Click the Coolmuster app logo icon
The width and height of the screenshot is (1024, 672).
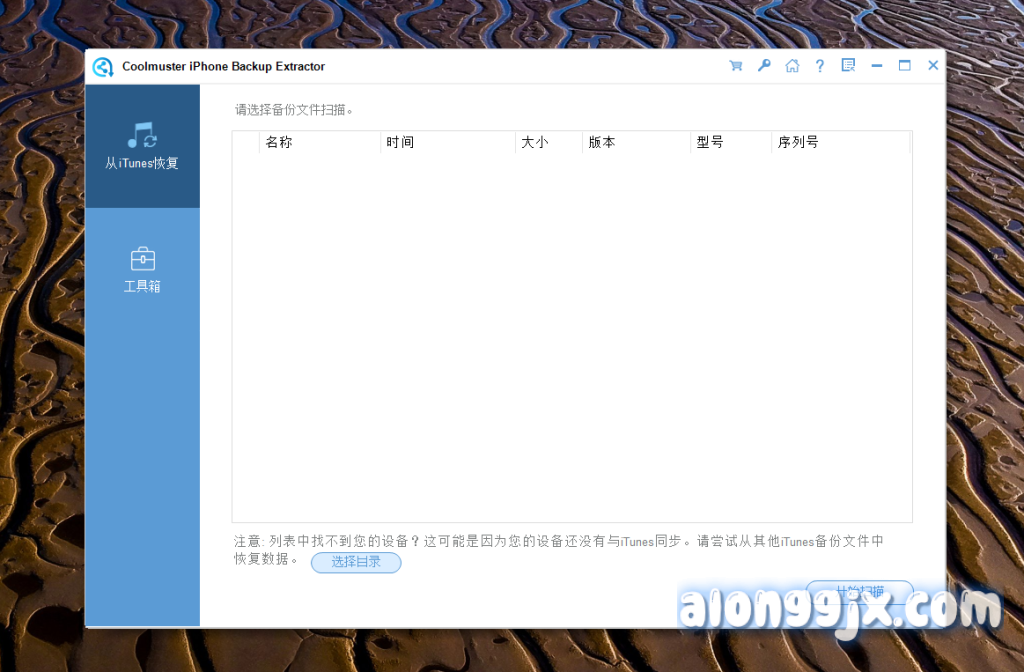click(x=103, y=67)
